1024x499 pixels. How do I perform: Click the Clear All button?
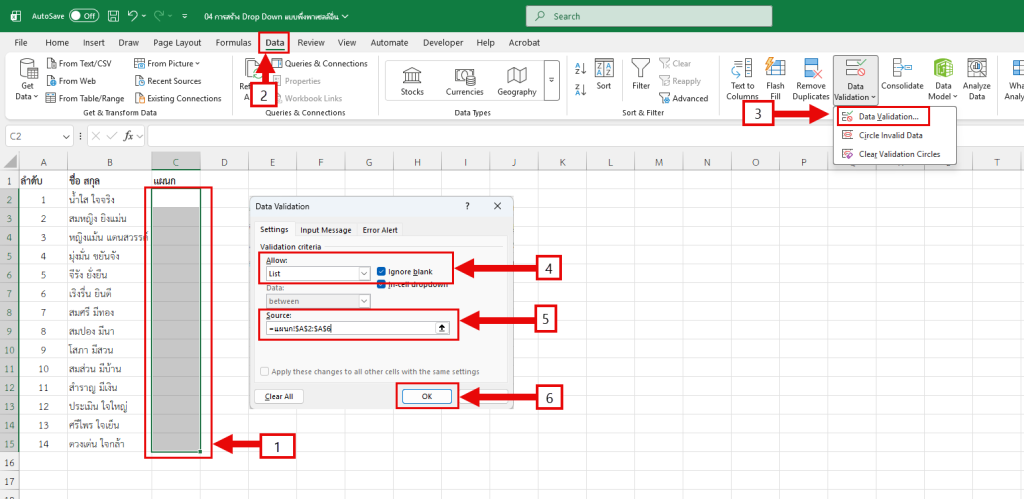coord(279,396)
